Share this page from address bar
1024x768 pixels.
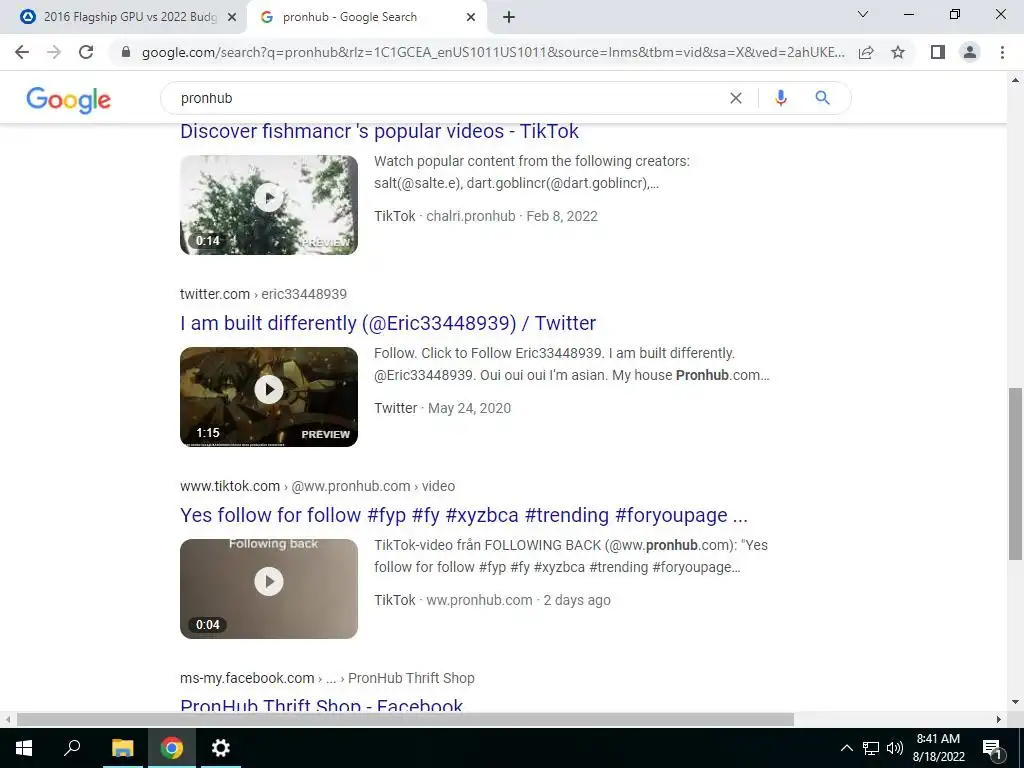coord(866,52)
